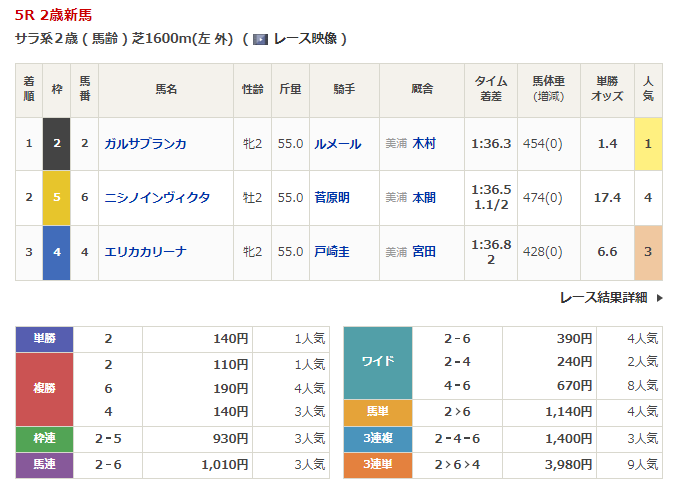Screen dimensions: 678x486
Task: Click the race video camera icon
Action: click(260, 39)
